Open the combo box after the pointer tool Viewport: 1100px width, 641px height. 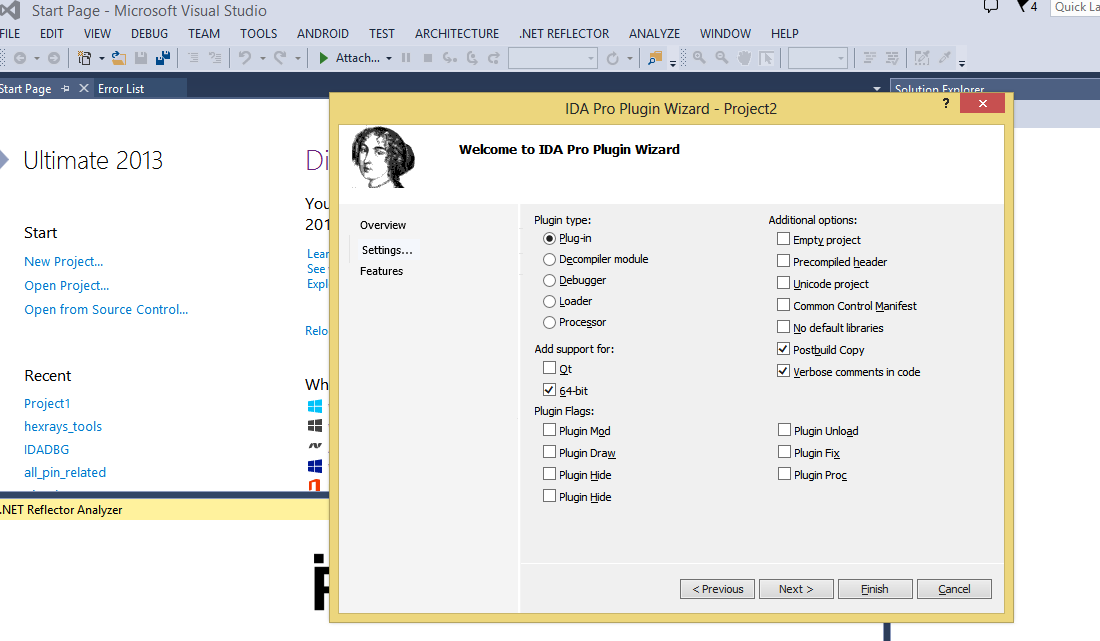point(818,58)
